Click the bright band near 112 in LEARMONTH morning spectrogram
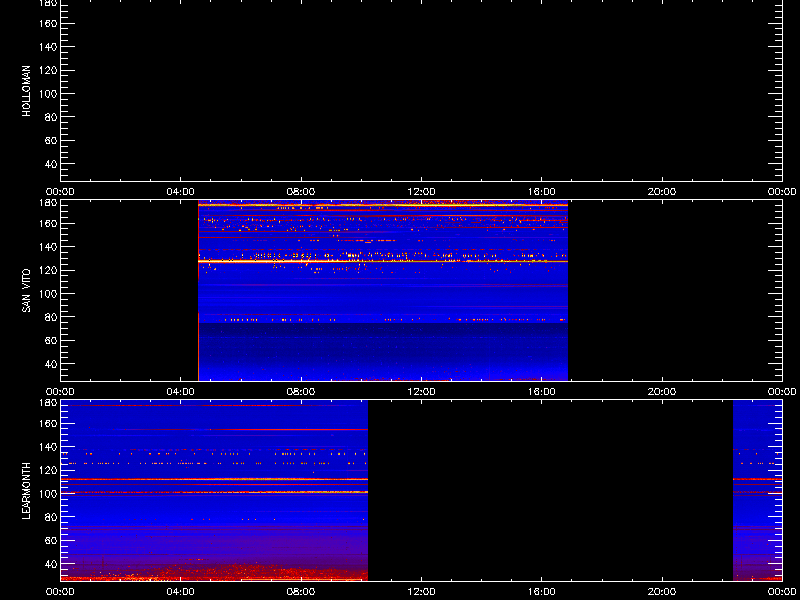Screen dimensions: 800x600 coord(214,480)
